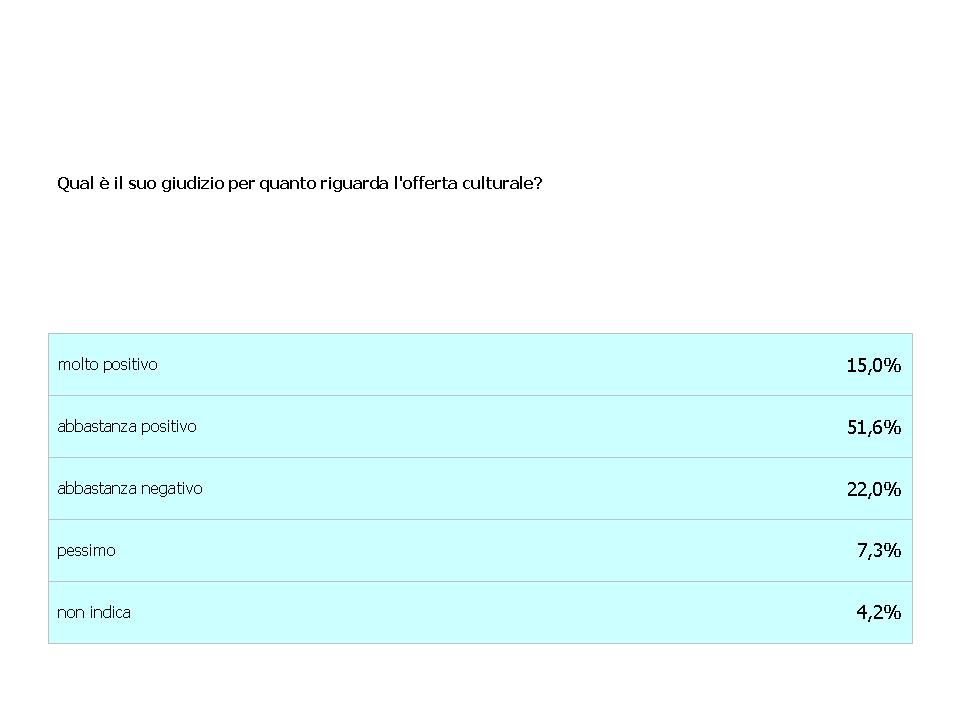Click the middle of the 'molto positivo' row
Viewport: 960px width, 720px height.
(x=481, y=365)
